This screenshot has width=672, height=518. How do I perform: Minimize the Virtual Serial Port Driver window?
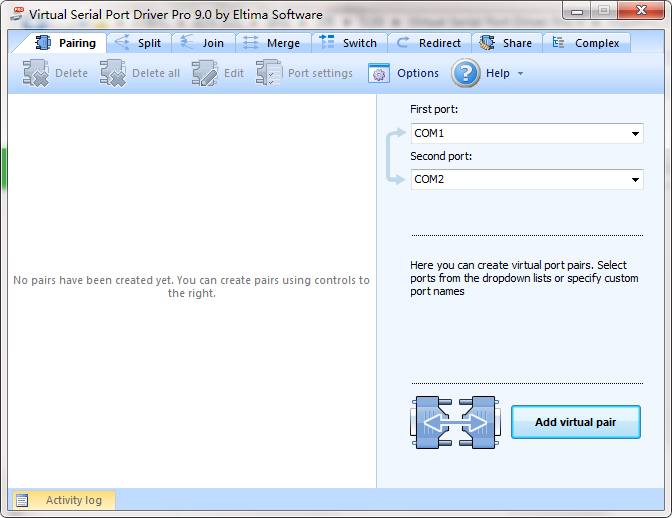[577, 11]
